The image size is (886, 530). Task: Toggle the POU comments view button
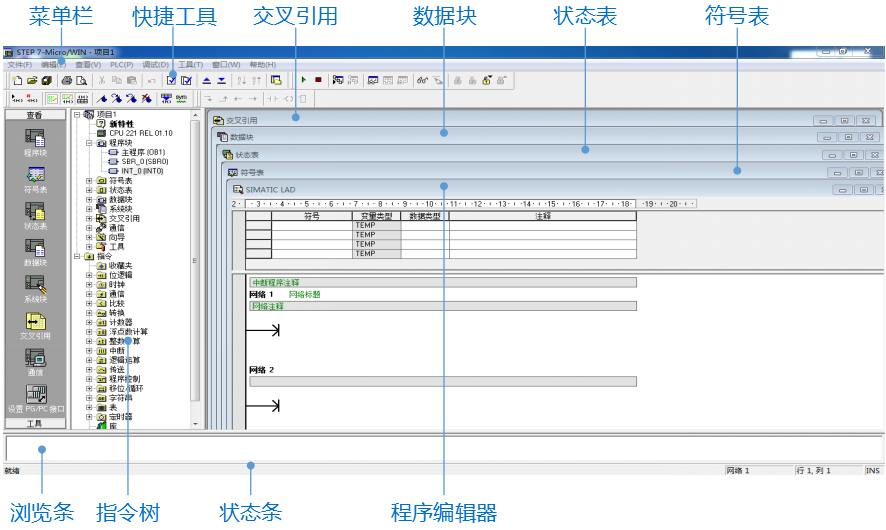click(52, 99)
